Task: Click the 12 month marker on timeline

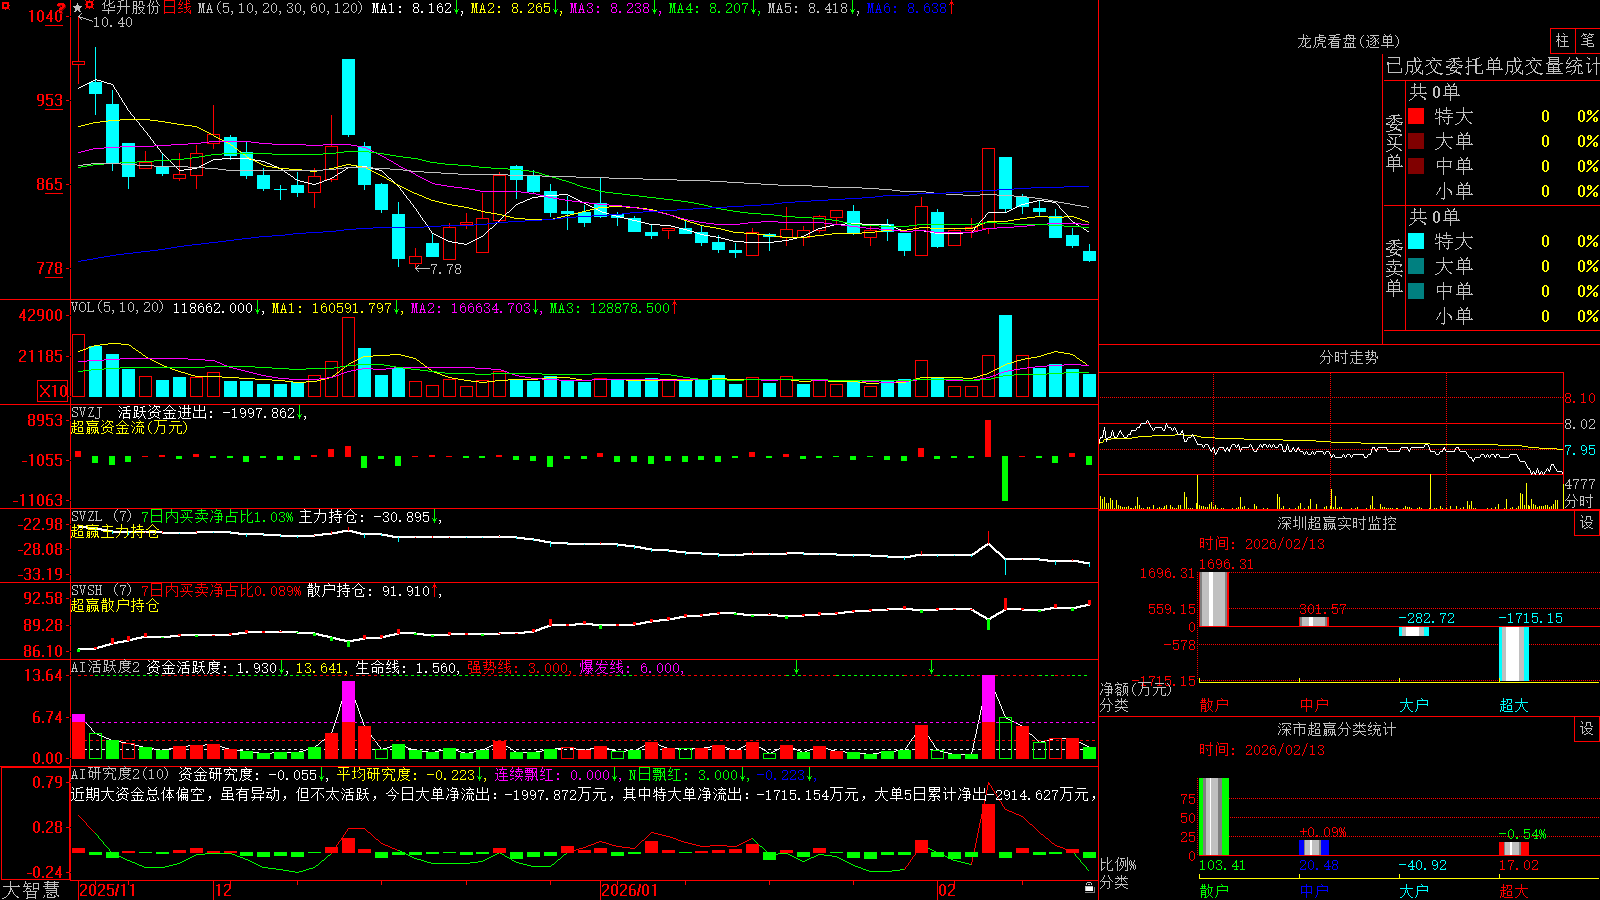Action: pos(223,890)
